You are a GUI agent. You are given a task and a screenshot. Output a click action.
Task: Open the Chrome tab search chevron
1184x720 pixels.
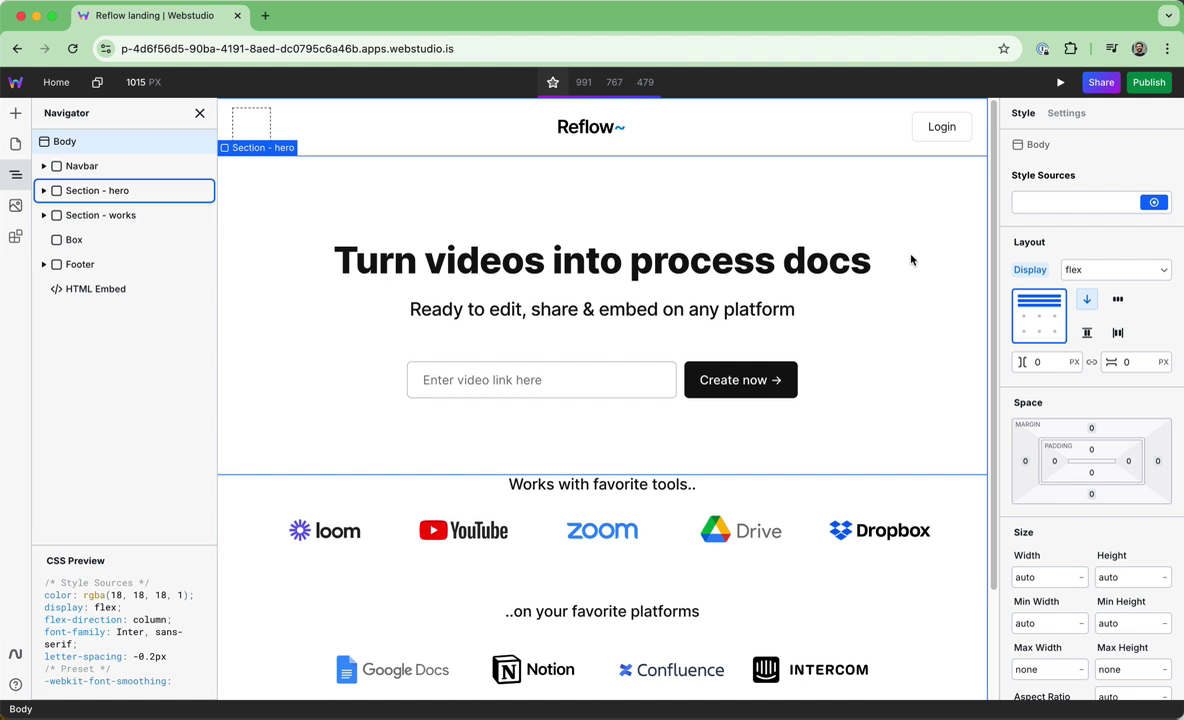(1168, 16)
